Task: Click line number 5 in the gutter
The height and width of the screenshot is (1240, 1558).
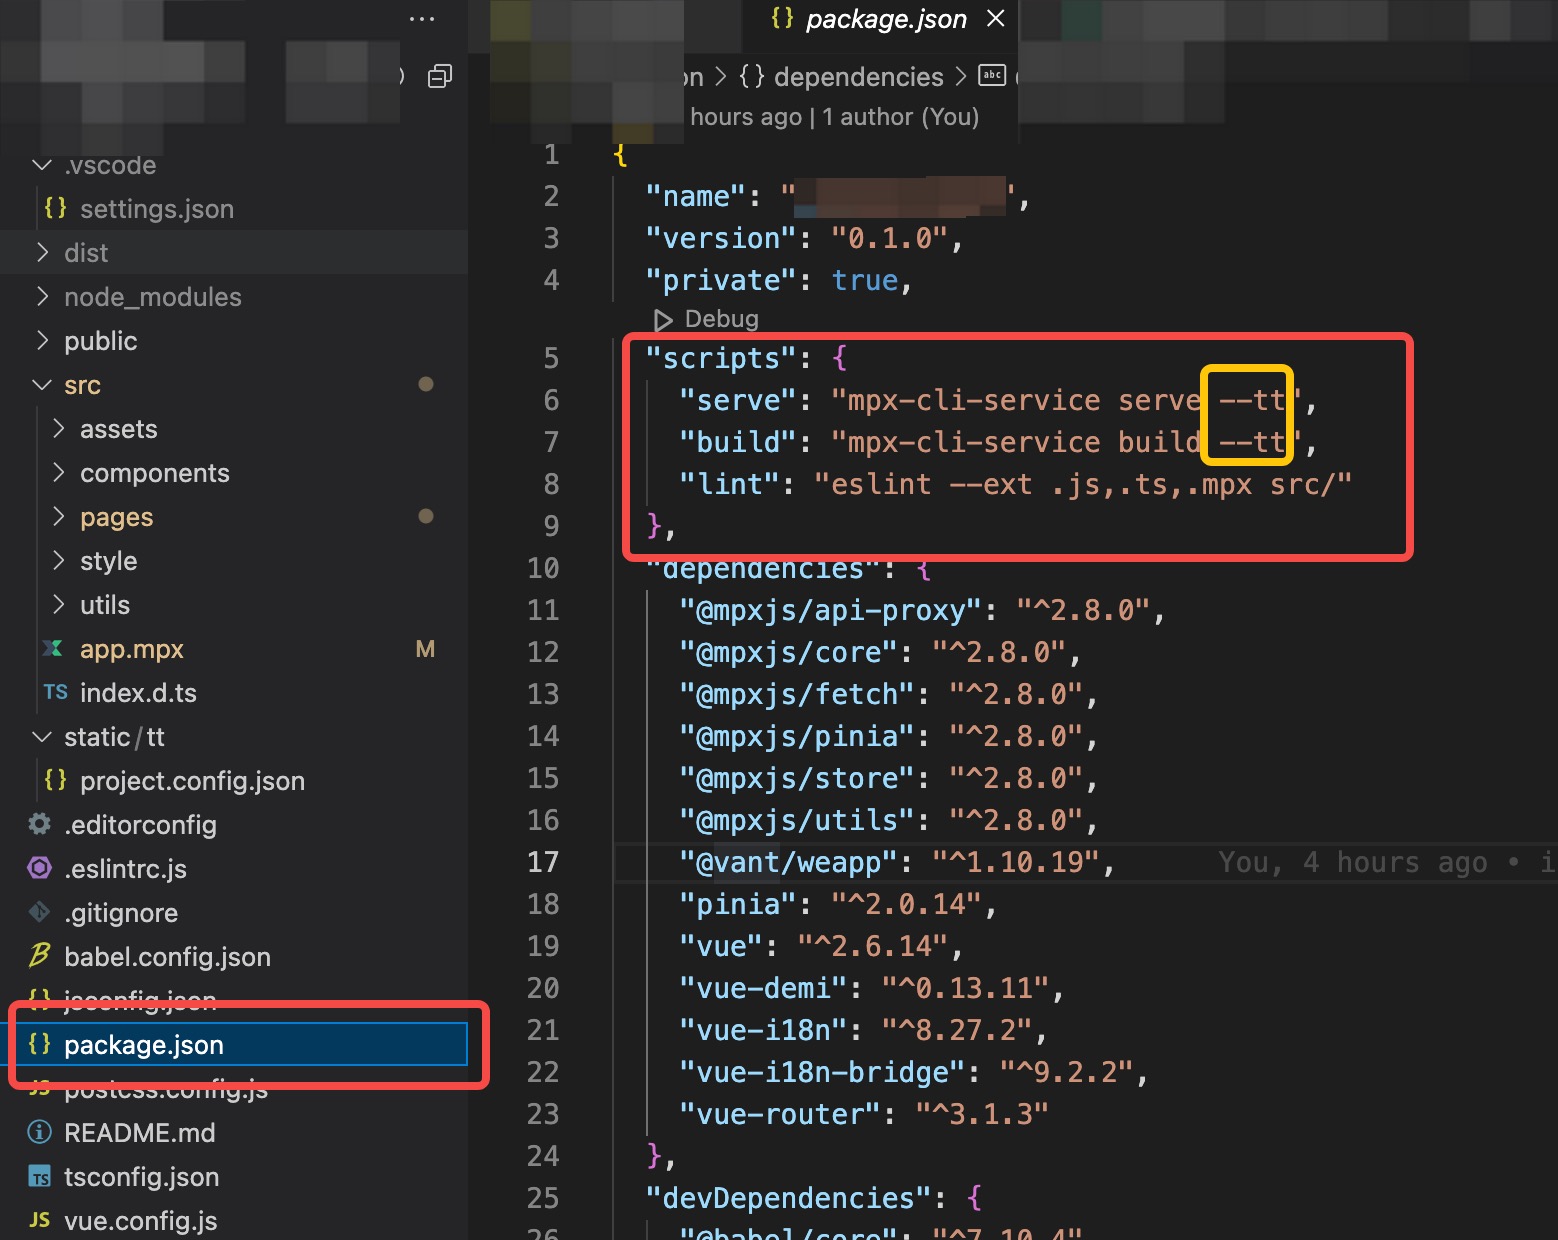Action: pos(551,358)
